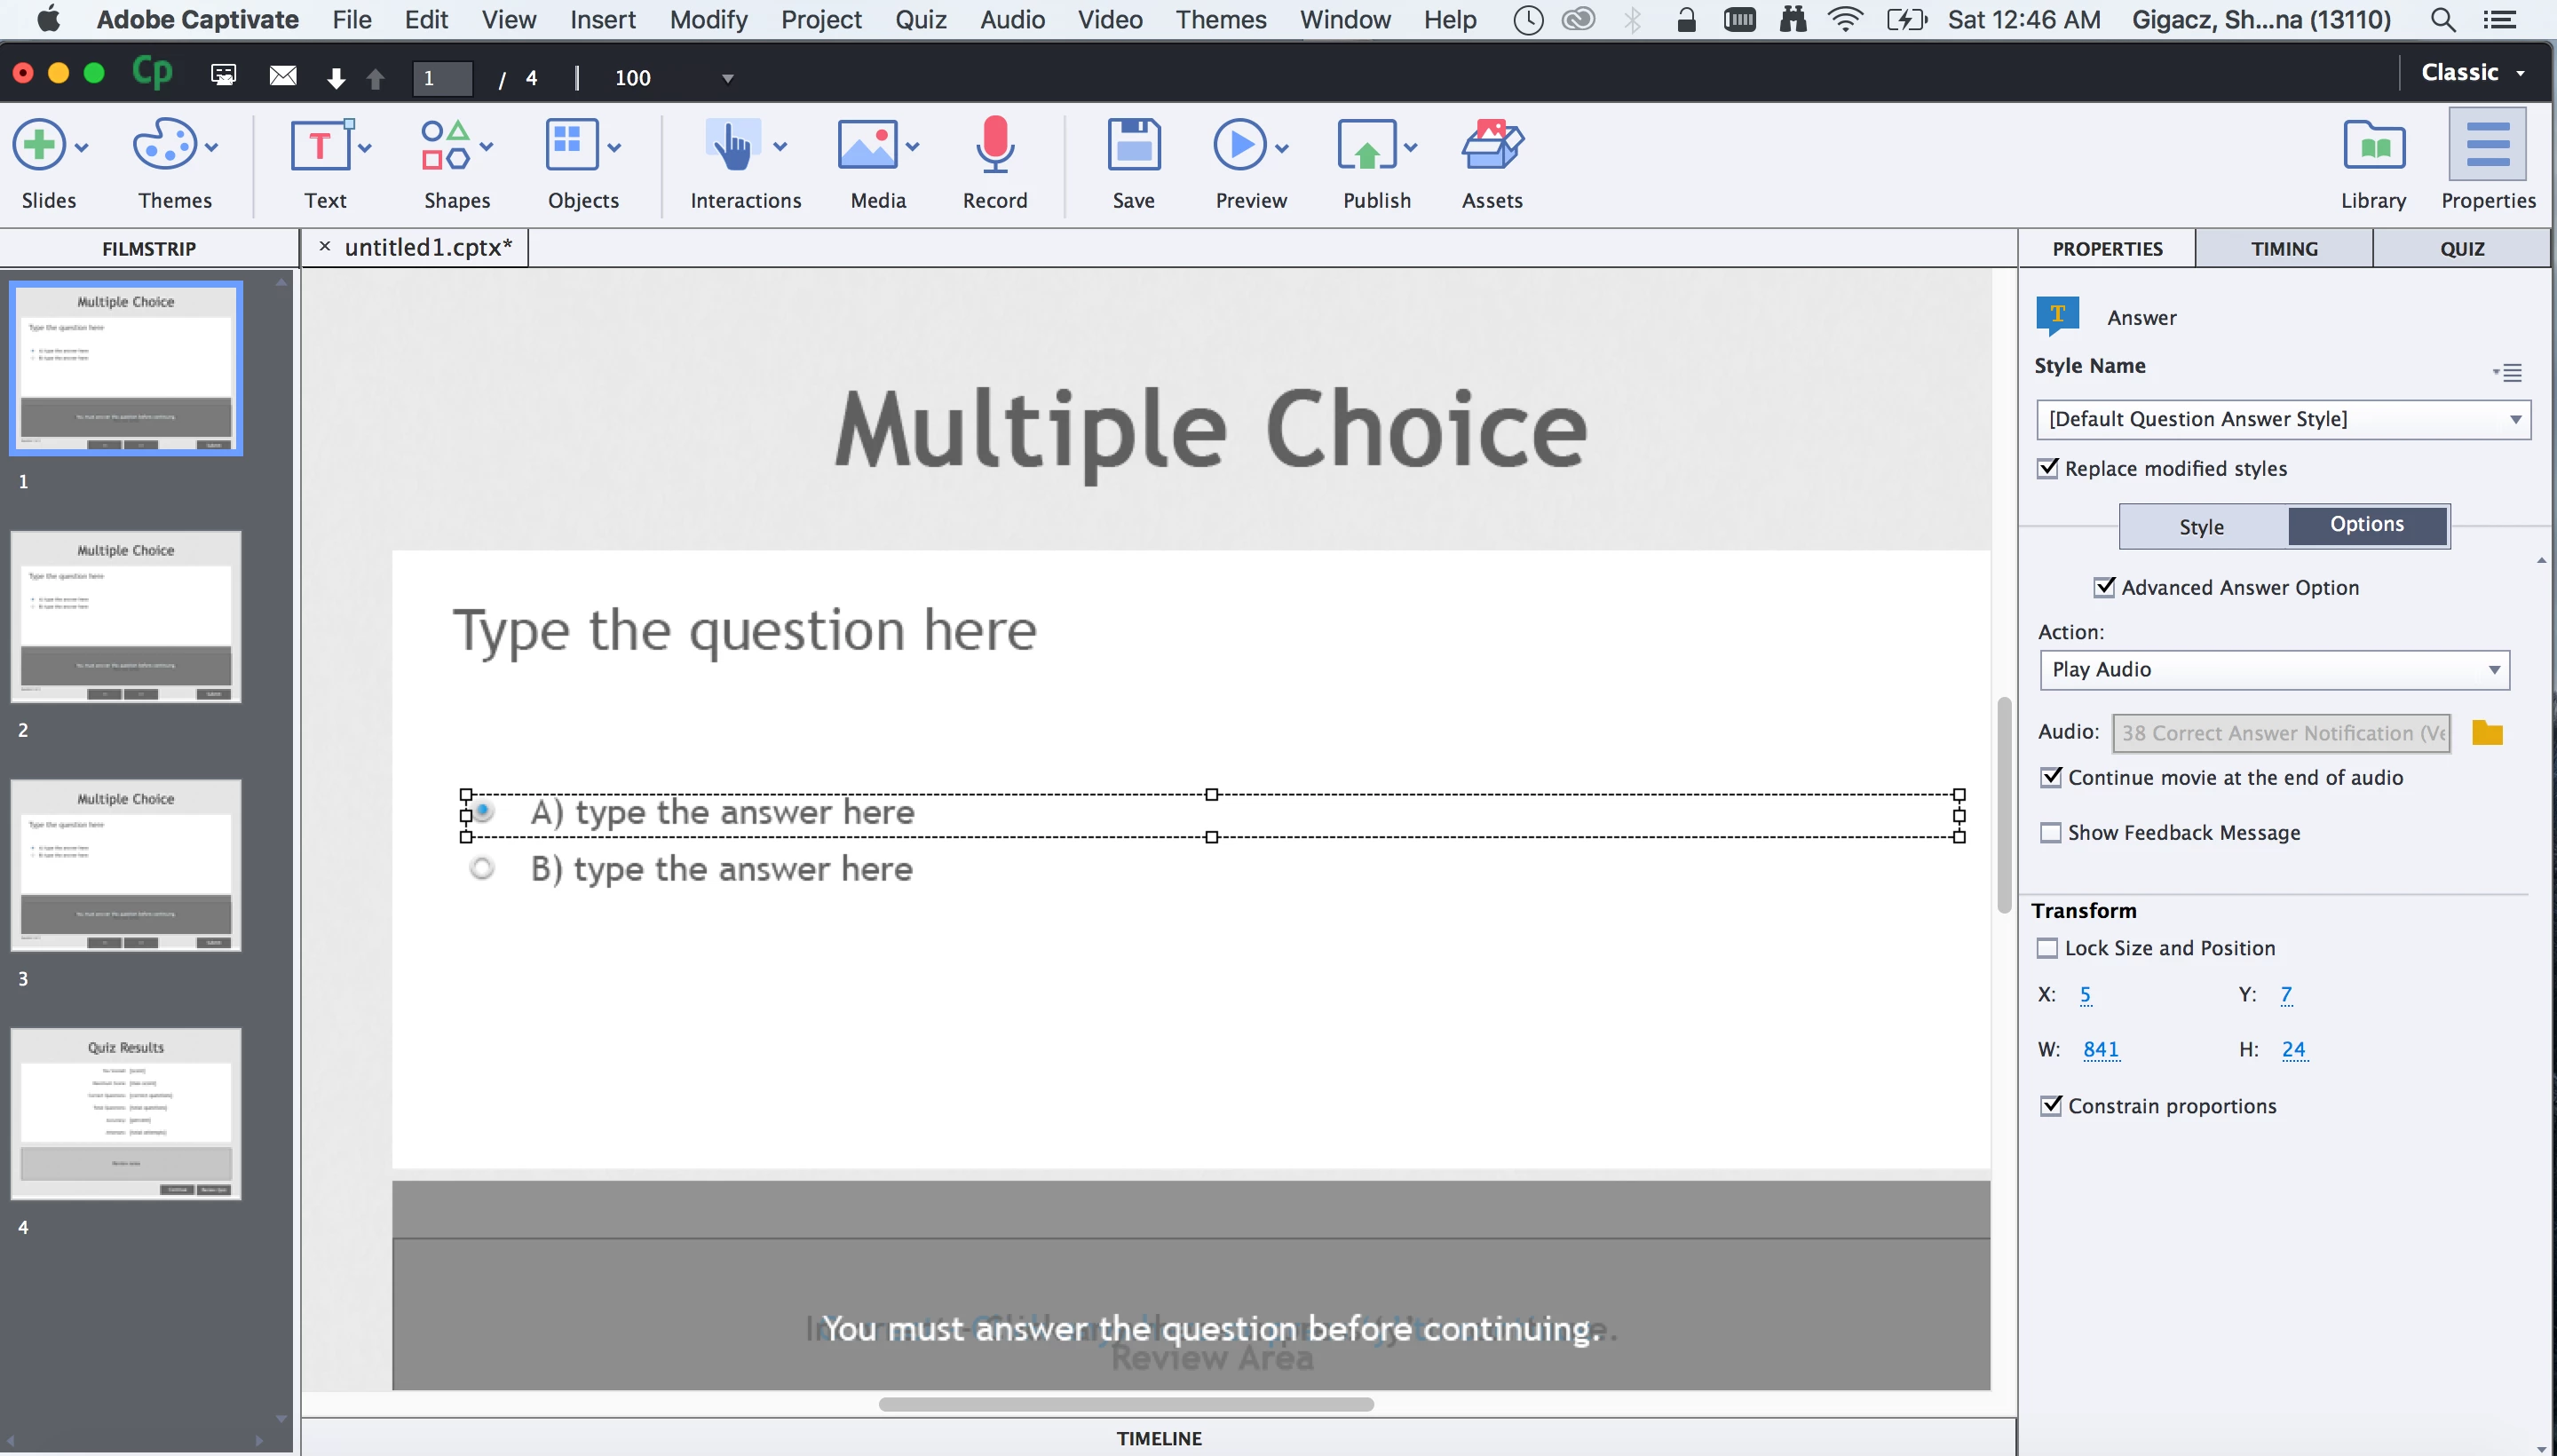This screenshot has width=2557, height=1456.
Task: Click the Record microphone icon
Action: 994,147
